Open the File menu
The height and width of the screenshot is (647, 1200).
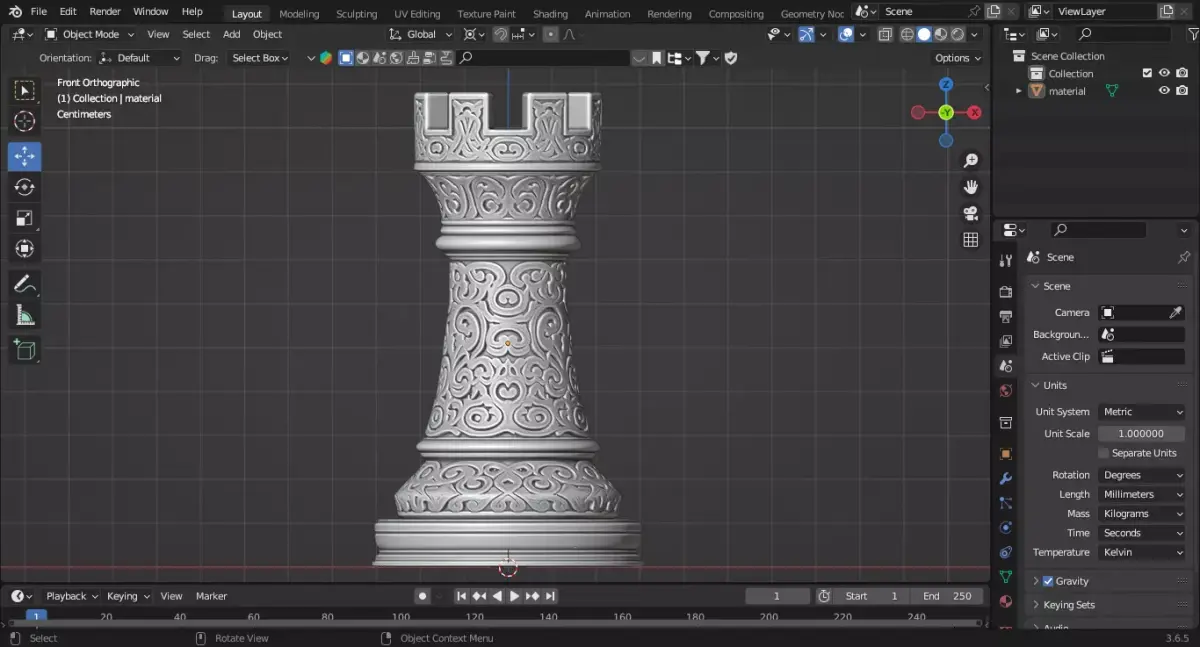(x=39, y=12)
